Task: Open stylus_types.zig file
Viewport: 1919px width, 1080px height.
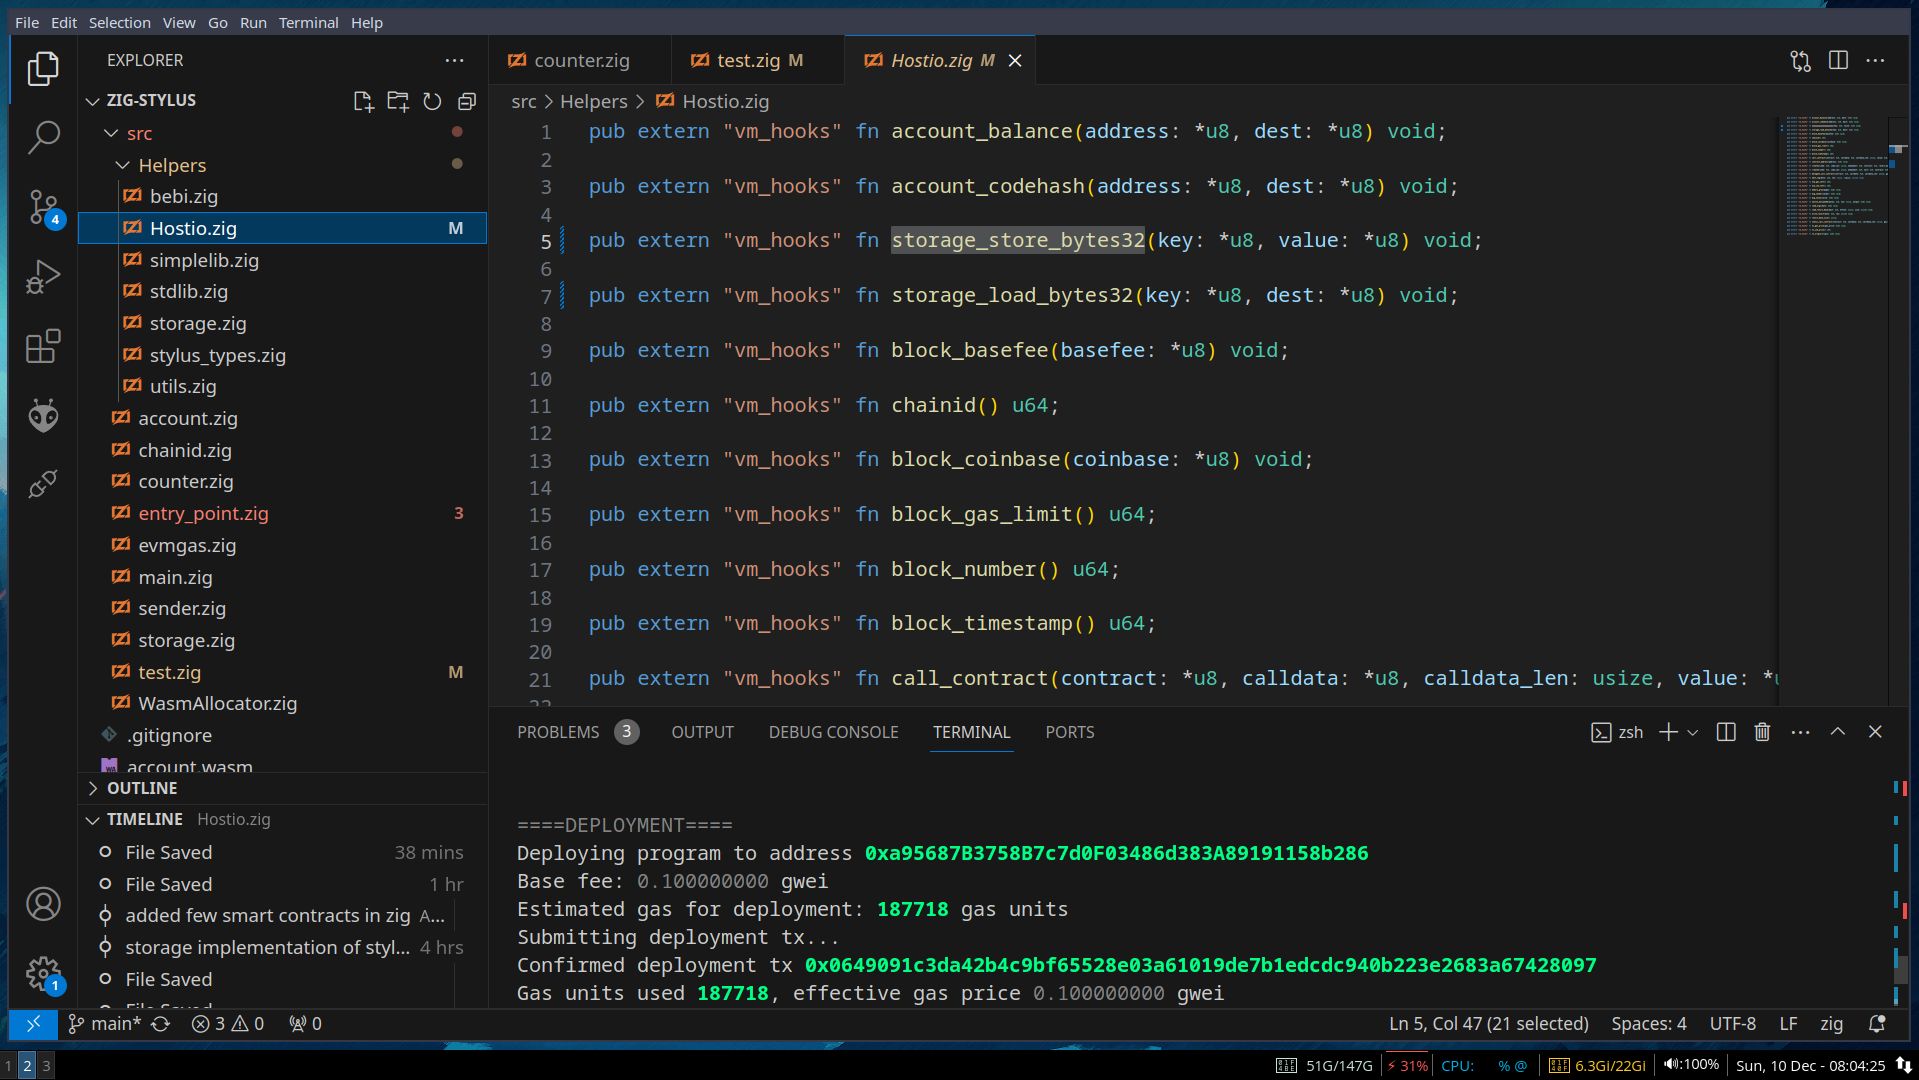Action: [x=282, y=355]
